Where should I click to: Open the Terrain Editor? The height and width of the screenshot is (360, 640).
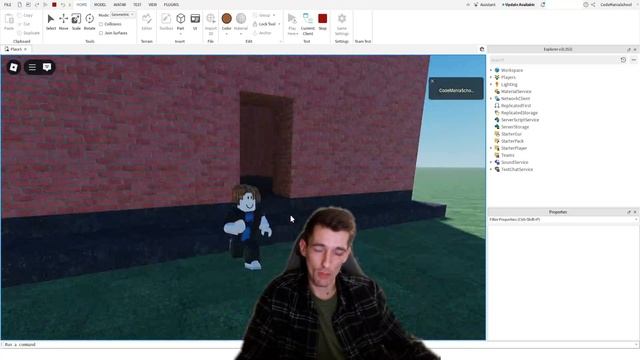click(x=147, y=22)
